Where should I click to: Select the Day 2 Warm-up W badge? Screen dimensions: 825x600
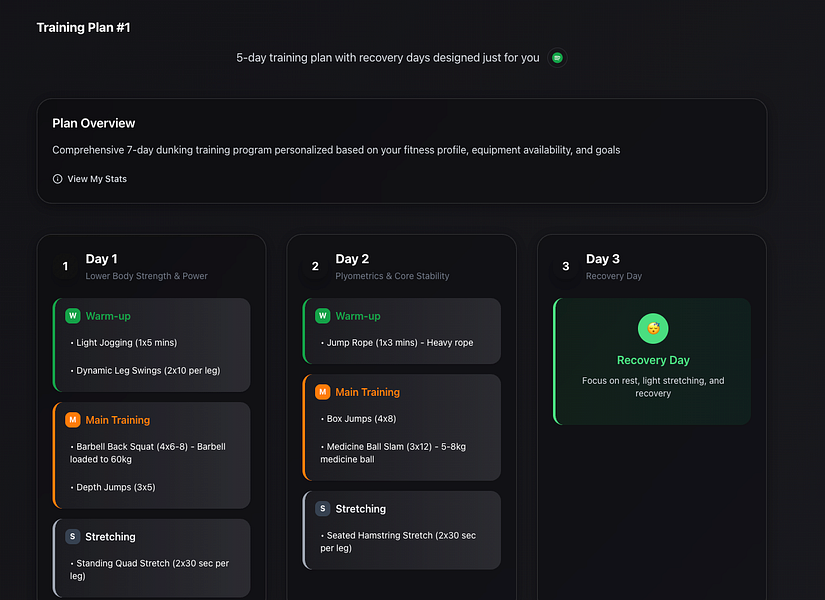click(322, 316)
